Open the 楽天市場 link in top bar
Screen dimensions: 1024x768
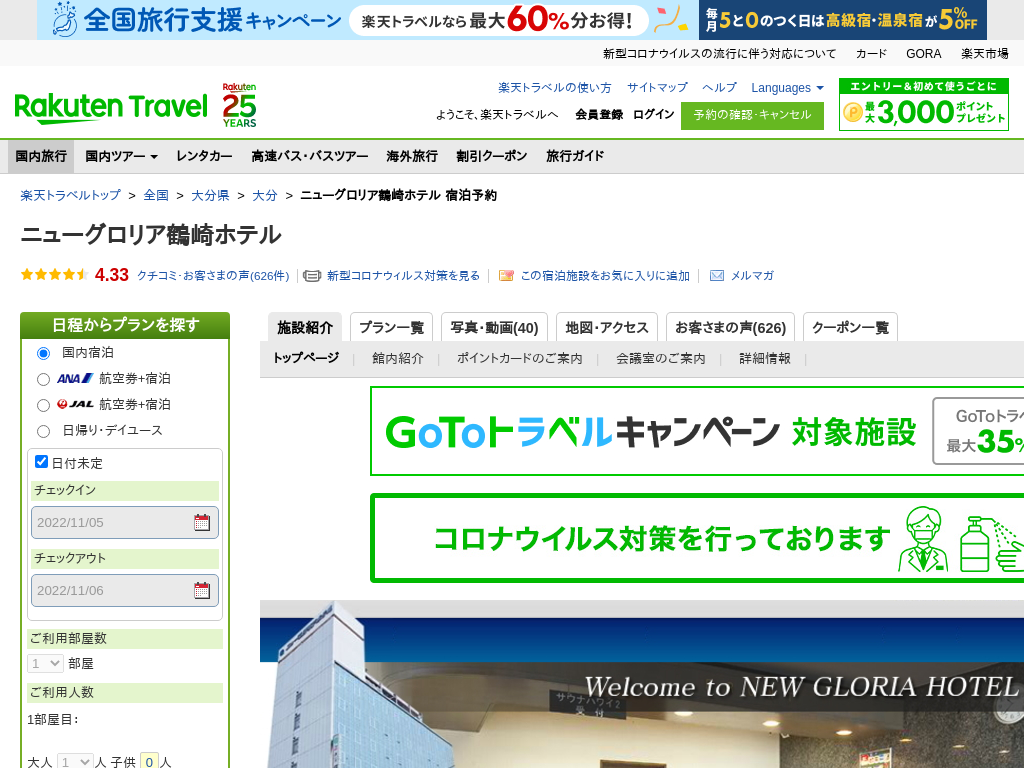(984, 54)
